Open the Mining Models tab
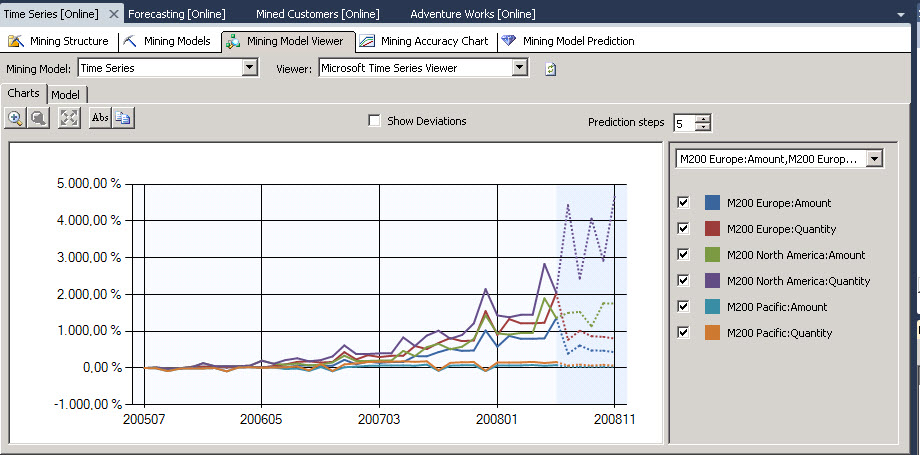 [168, 42]
